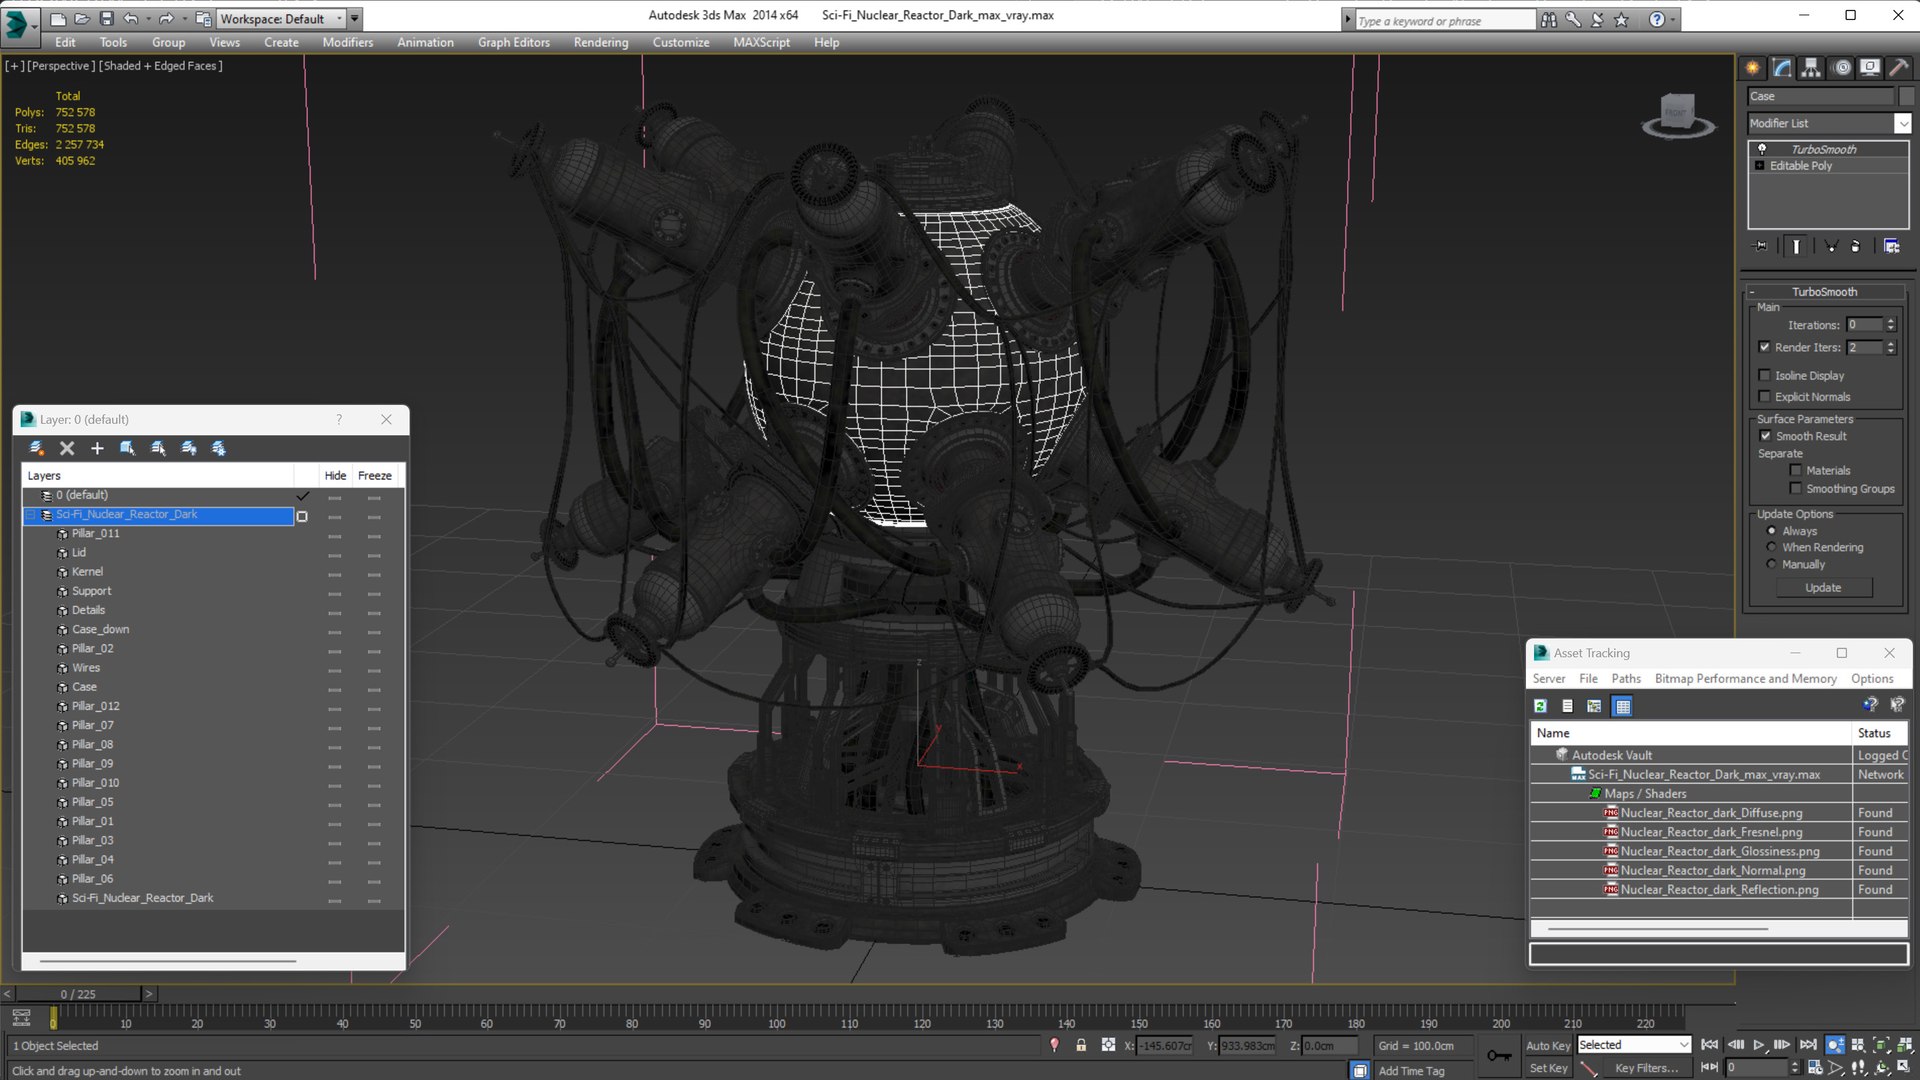Toggle the Selection Lock padlock icon
Image resolution: width=1920 pixels, height=1080 pixels.
[1081, 1045]
